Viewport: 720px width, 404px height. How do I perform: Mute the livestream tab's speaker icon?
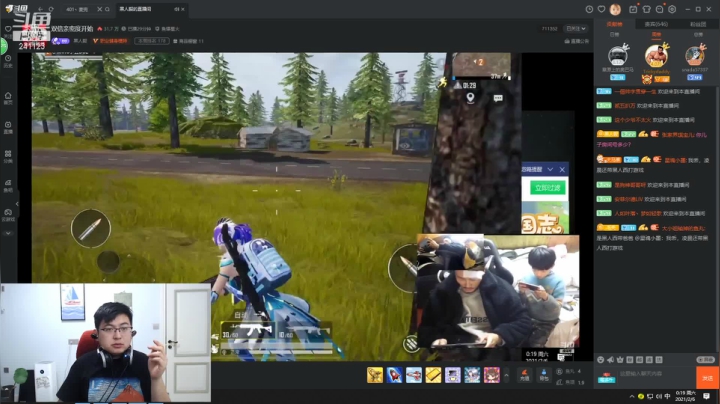[176, 9]
